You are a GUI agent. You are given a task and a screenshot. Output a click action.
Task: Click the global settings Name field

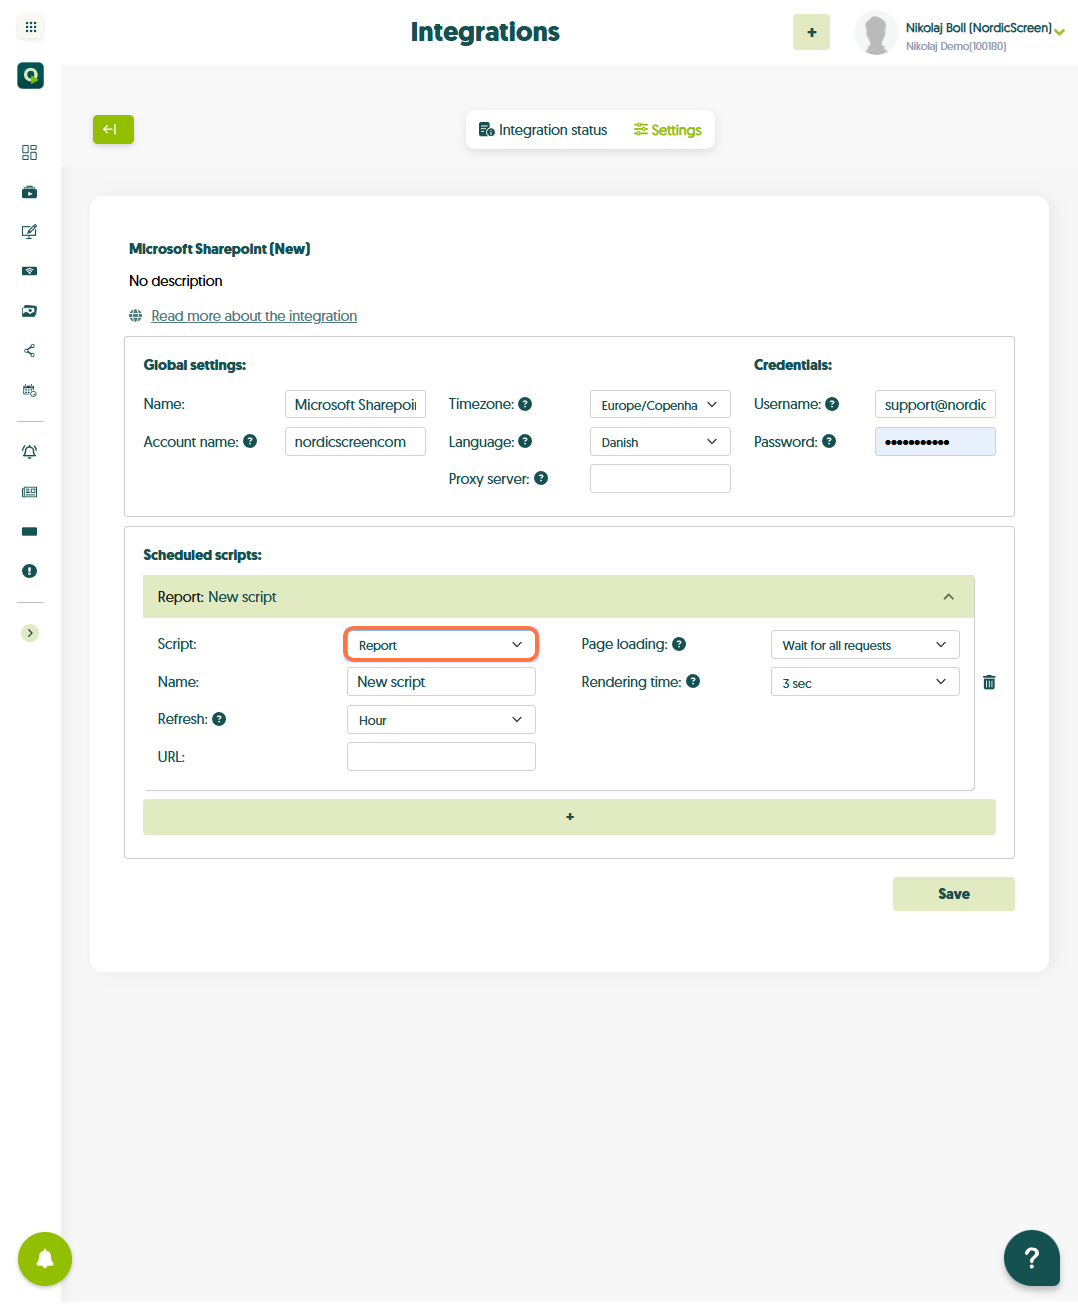point(355,404)
